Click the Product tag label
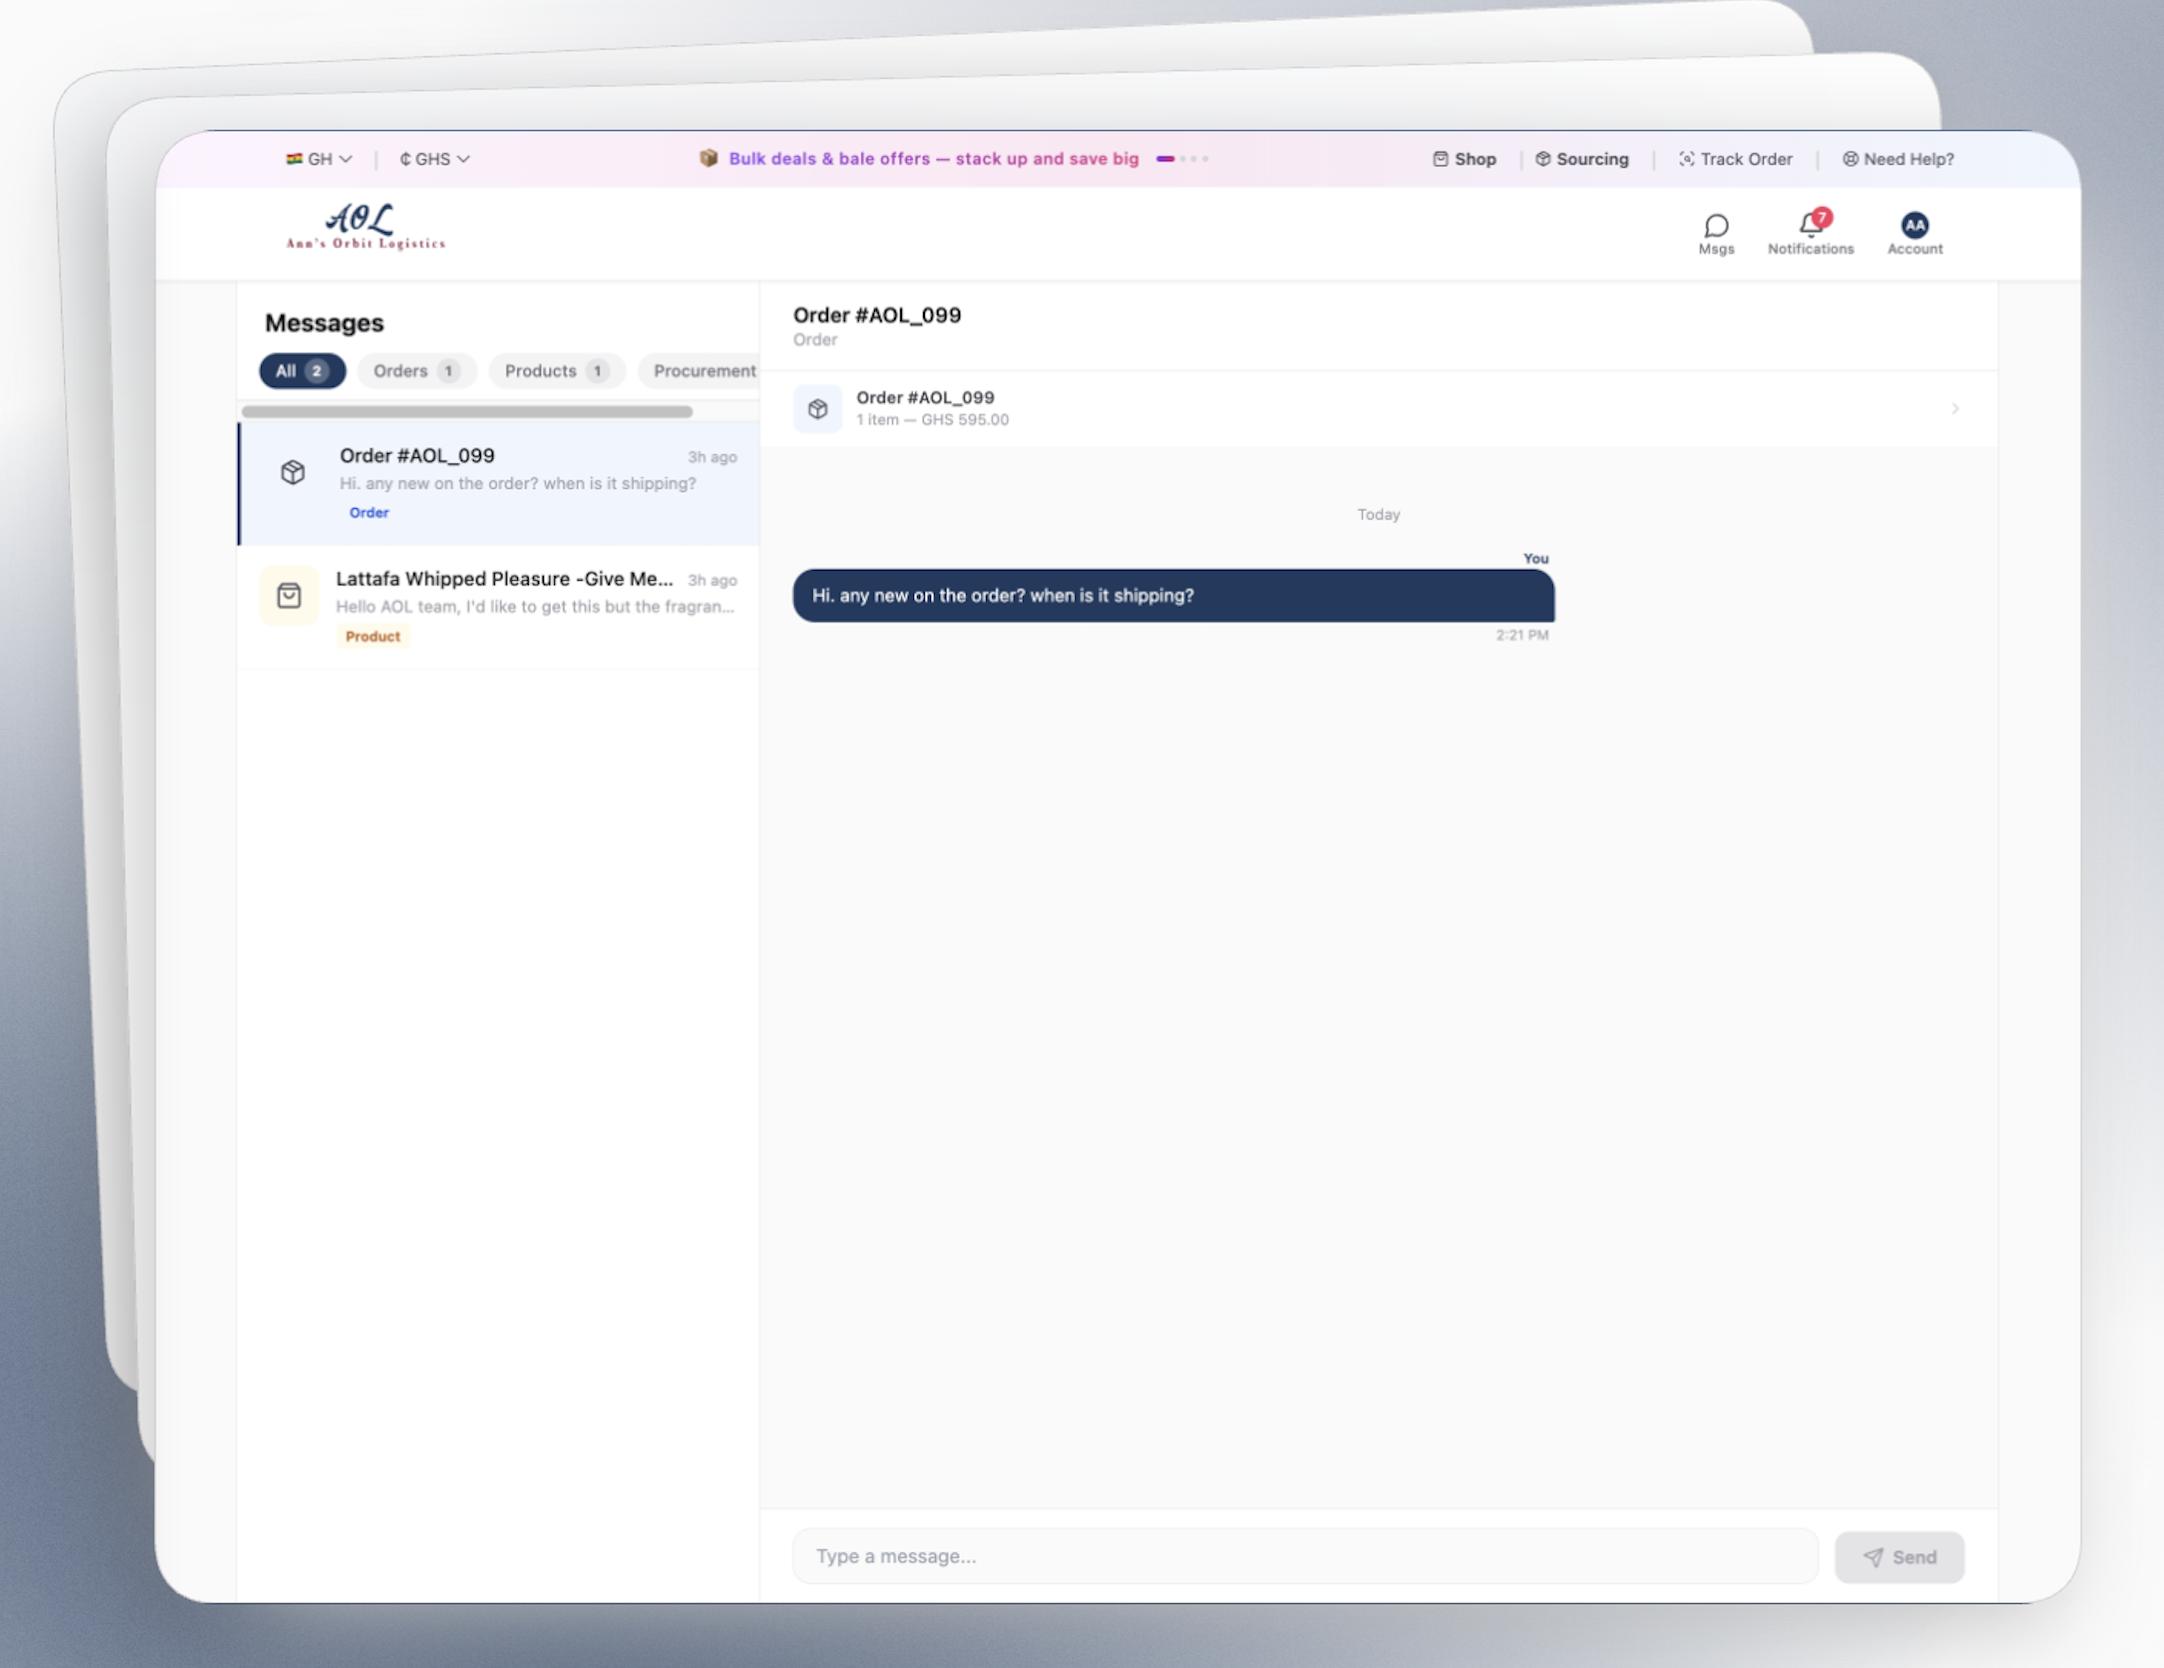 coord(372,636)
